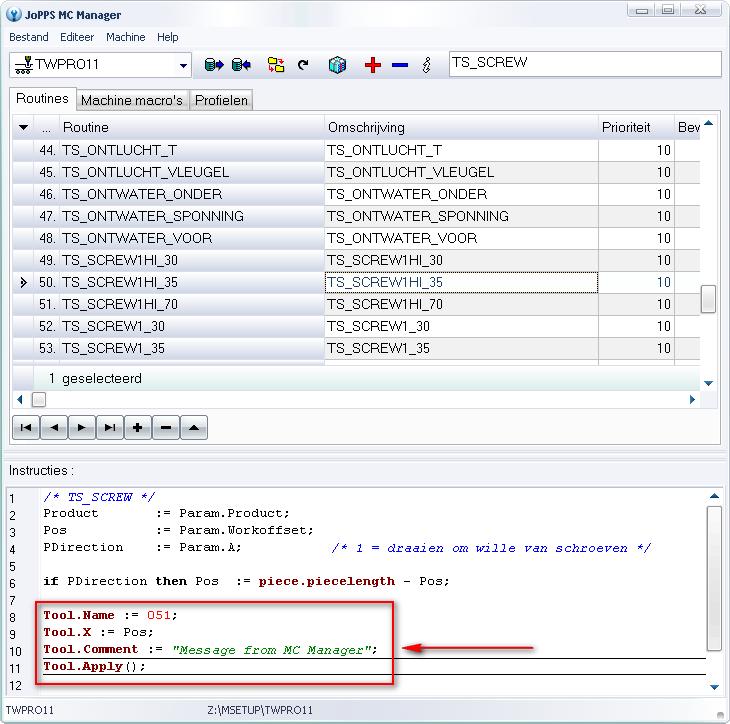Click the code editor scroll up arrow

pos(714,496)
